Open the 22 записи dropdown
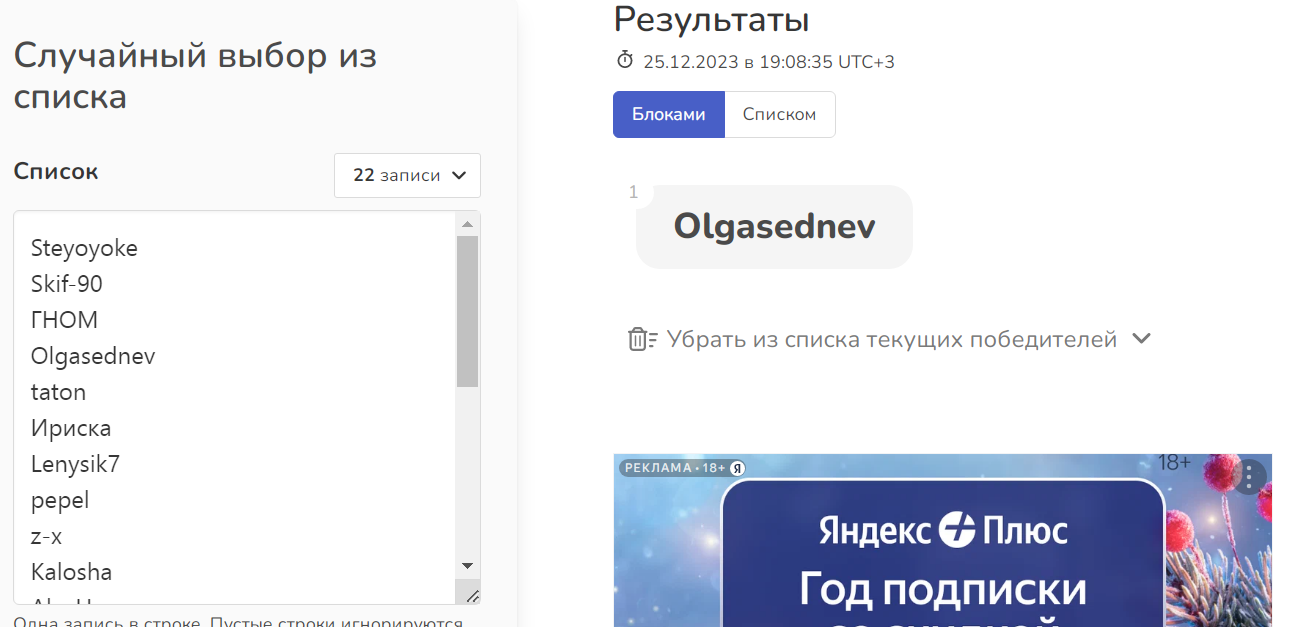Screen dimensions: 1316x627 [x=407, y=175]
